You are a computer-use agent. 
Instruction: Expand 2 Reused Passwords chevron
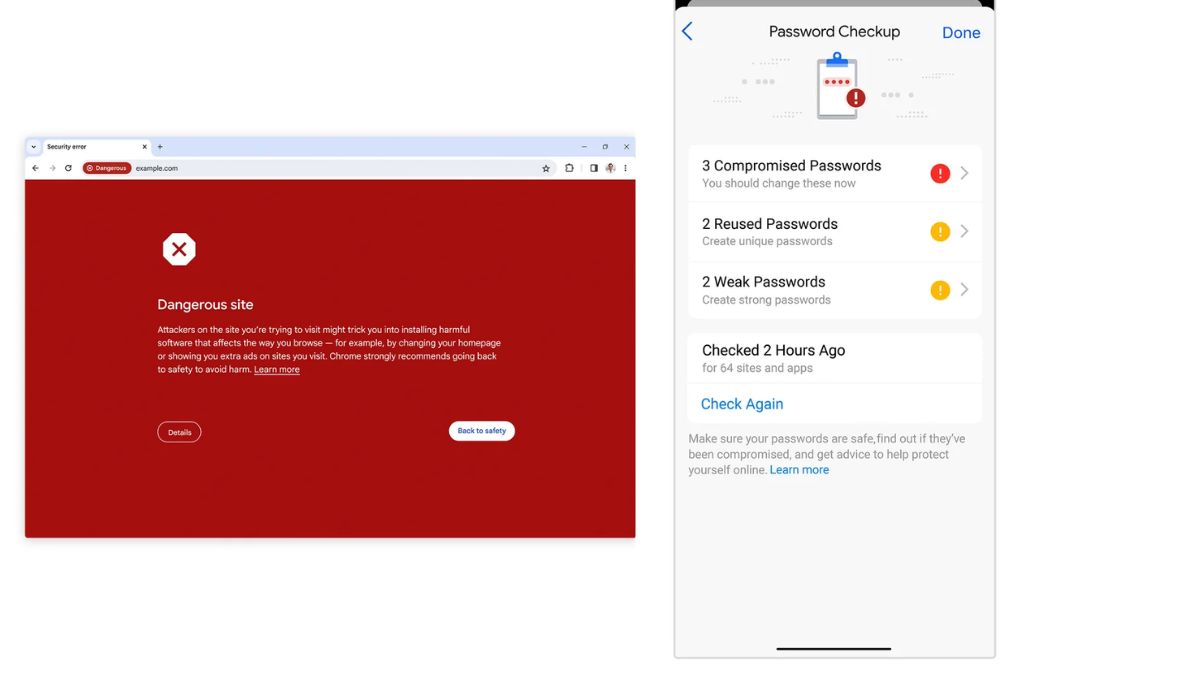(x=964, y=231)
